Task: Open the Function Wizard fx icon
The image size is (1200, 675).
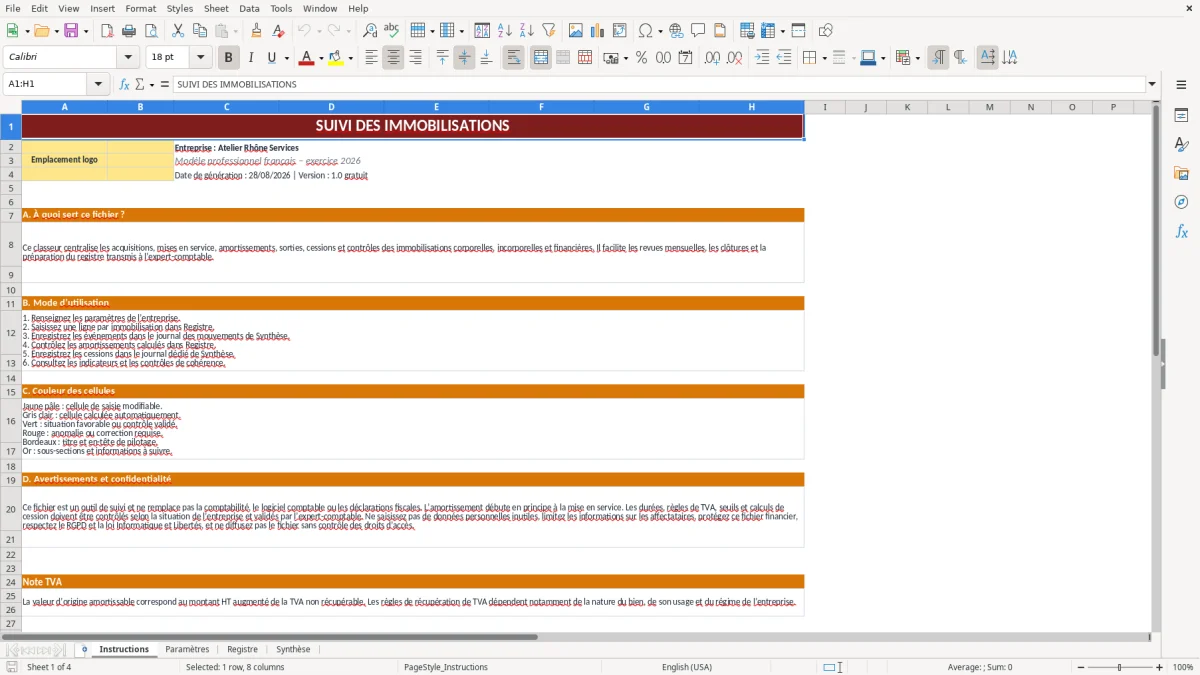Action: (124, 85)
